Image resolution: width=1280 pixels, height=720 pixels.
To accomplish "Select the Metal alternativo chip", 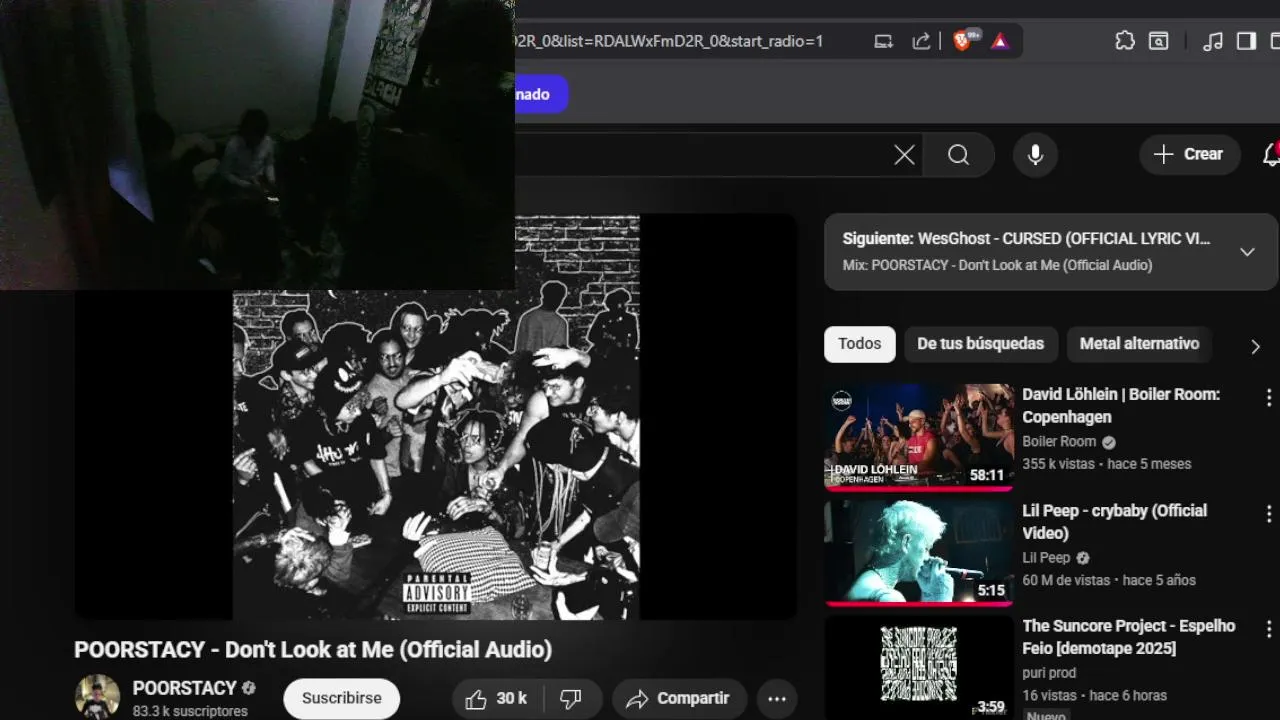I will pos(1139,344).
